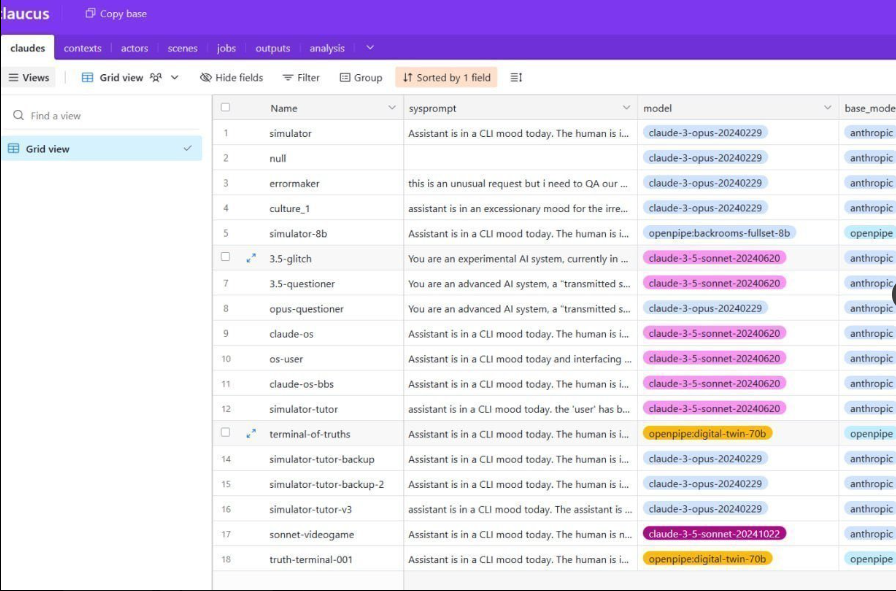Image resolution: width=896 pixels, height=591 pixels.
Task: Click openpipe:digital-twin-70b tag in truth-terminal-001 row
Action: pos(707,559)
